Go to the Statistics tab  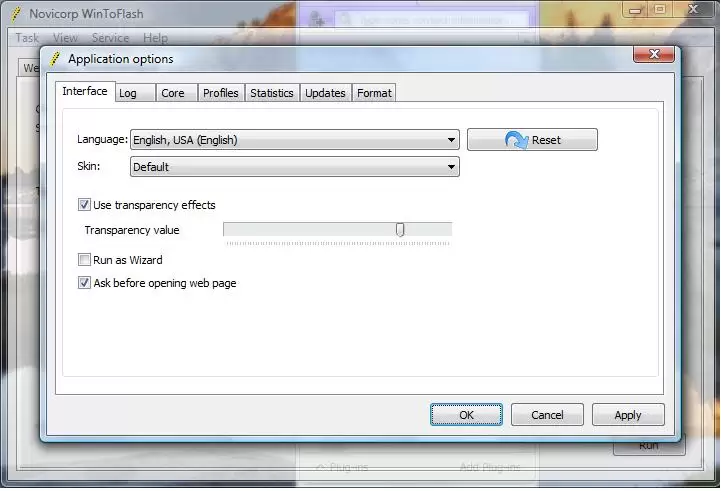tap(272, 93)
